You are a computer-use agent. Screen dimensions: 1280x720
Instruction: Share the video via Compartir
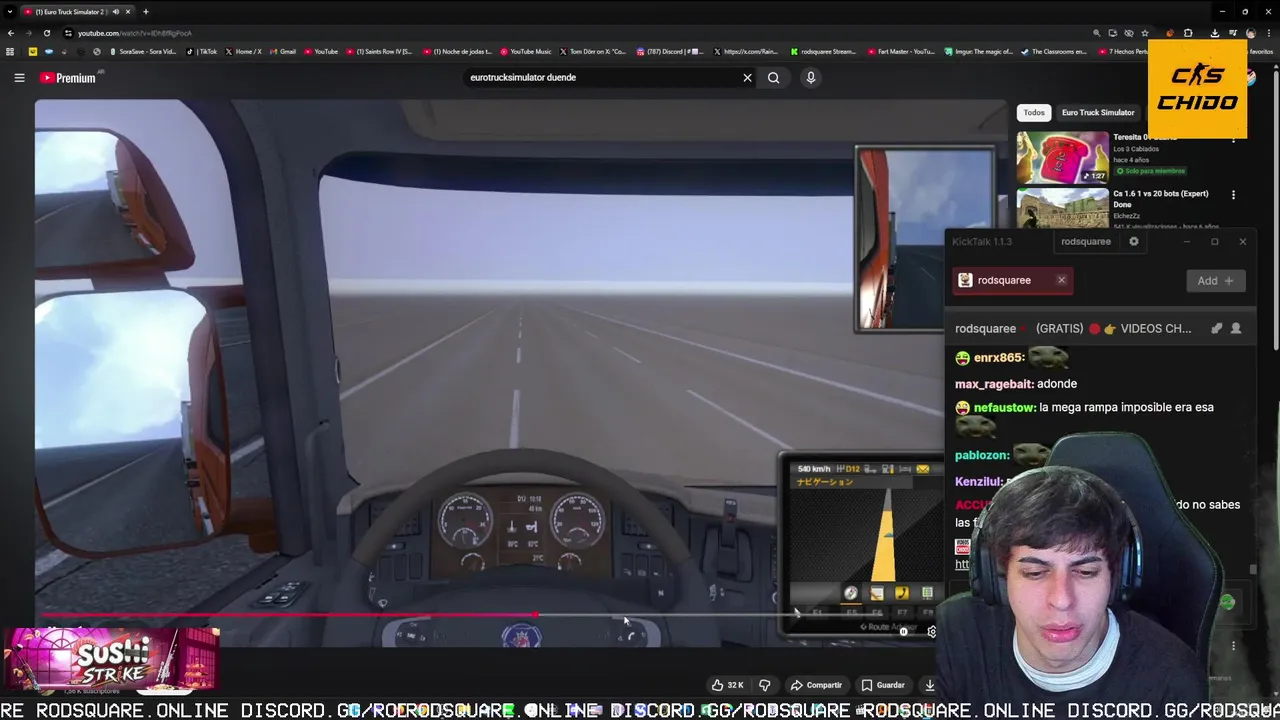coord(816,685)
